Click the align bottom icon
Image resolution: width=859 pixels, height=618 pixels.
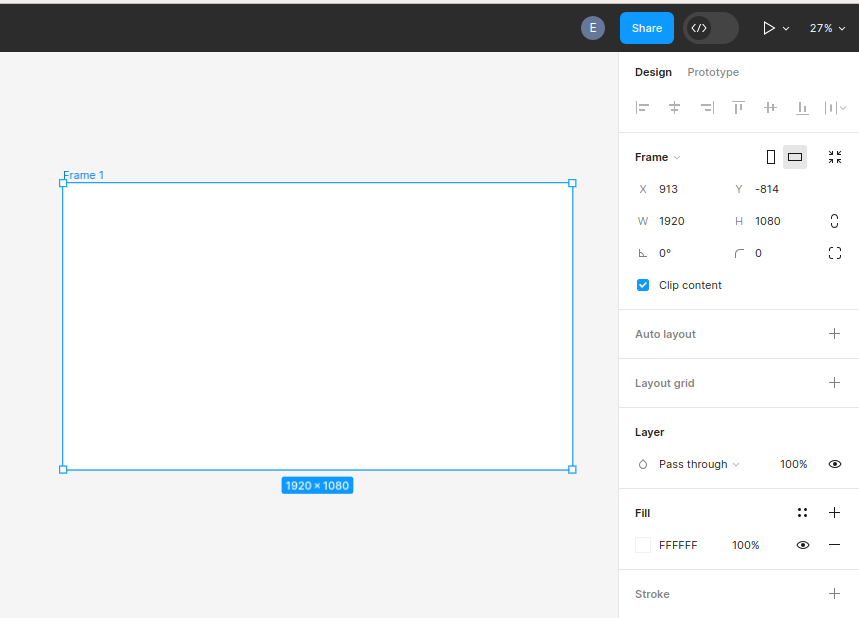click(x=802, y=108)
